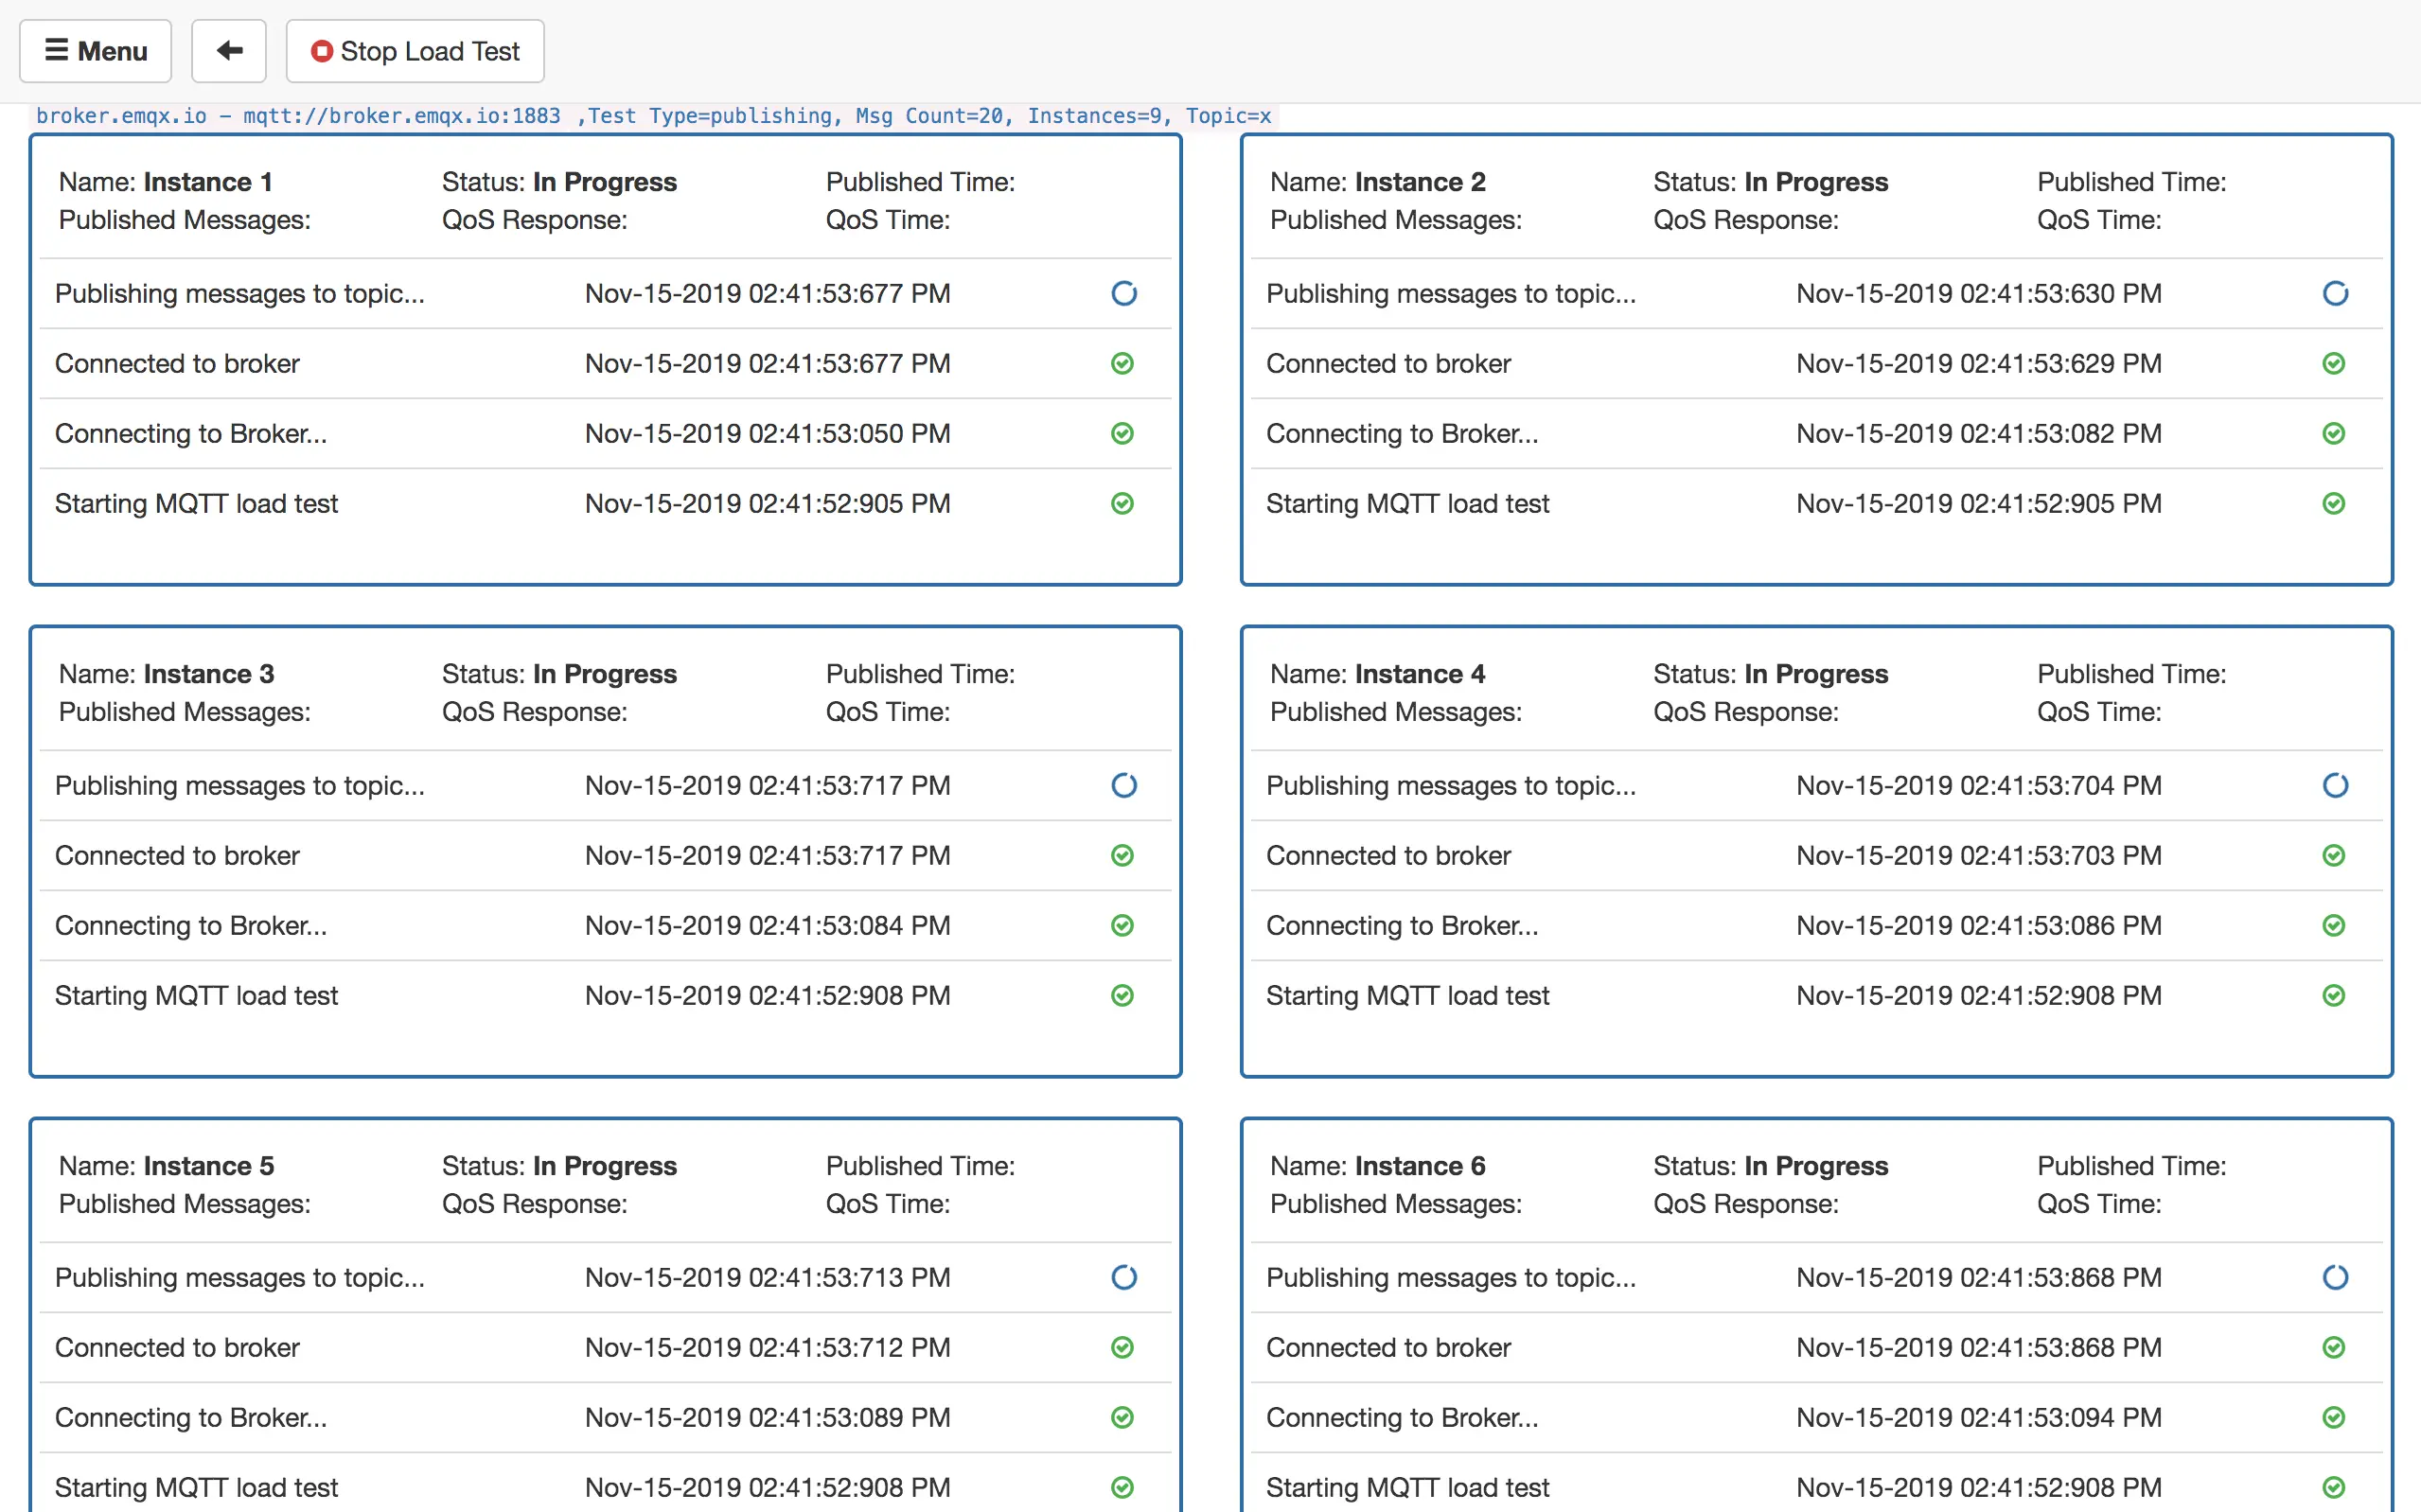Click Instance 6 'Connecting to Broker' checkmark icon
Viewport: 2421px width, 1512px height.
click(x=2333, y=1417)
